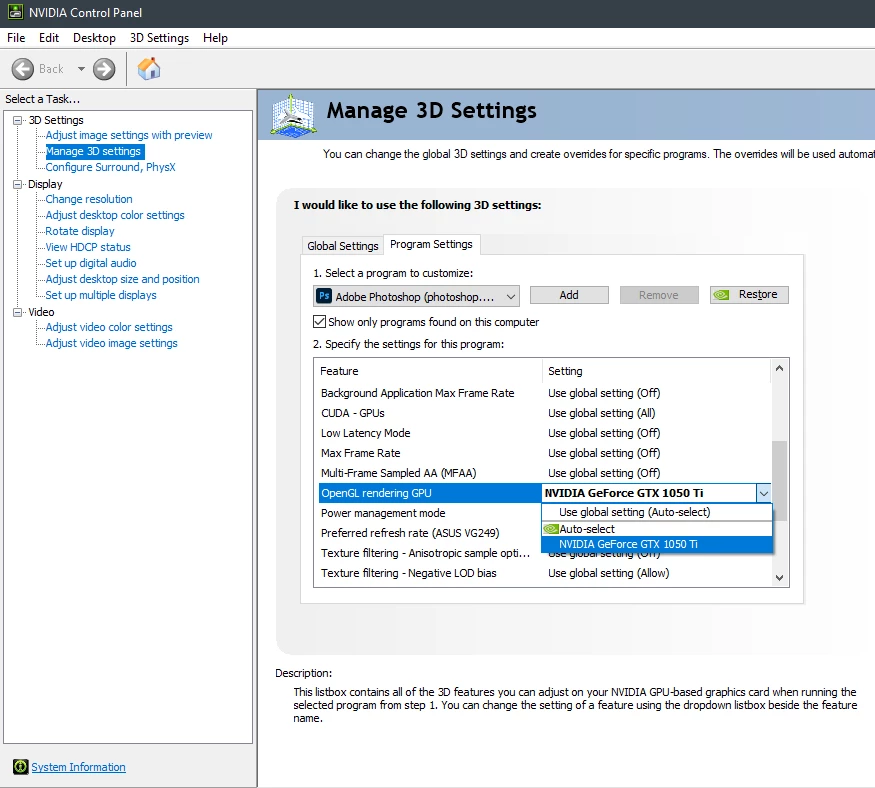Select the Low Latency Mode row

tap(545, 433)
